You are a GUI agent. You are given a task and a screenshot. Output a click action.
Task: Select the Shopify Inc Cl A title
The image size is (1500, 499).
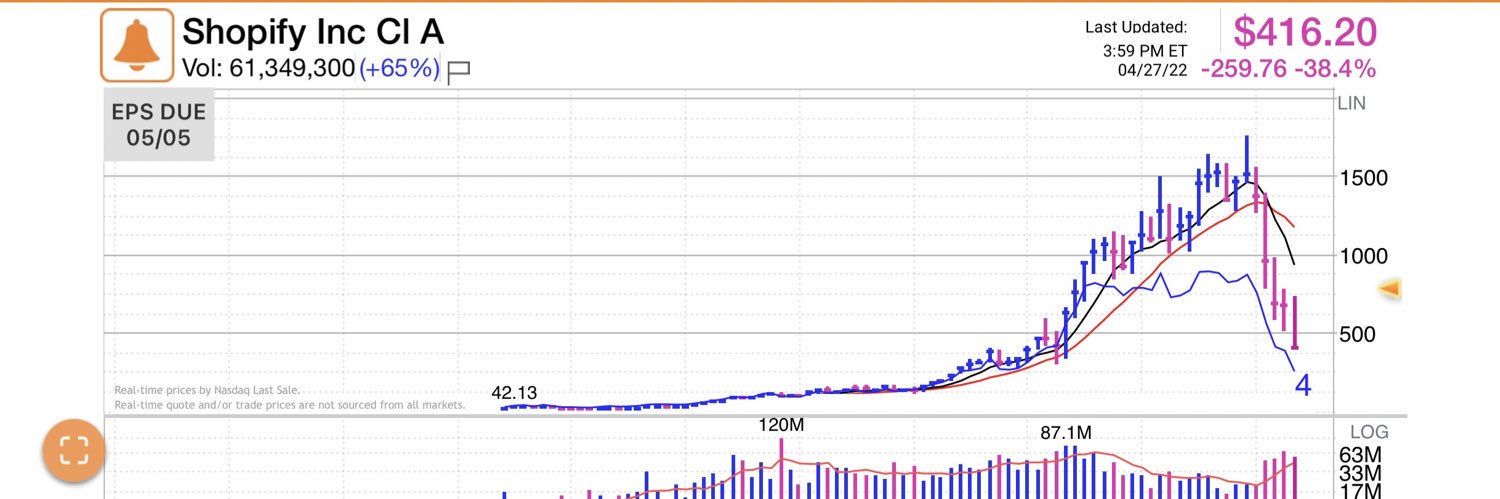coord(313,31)
